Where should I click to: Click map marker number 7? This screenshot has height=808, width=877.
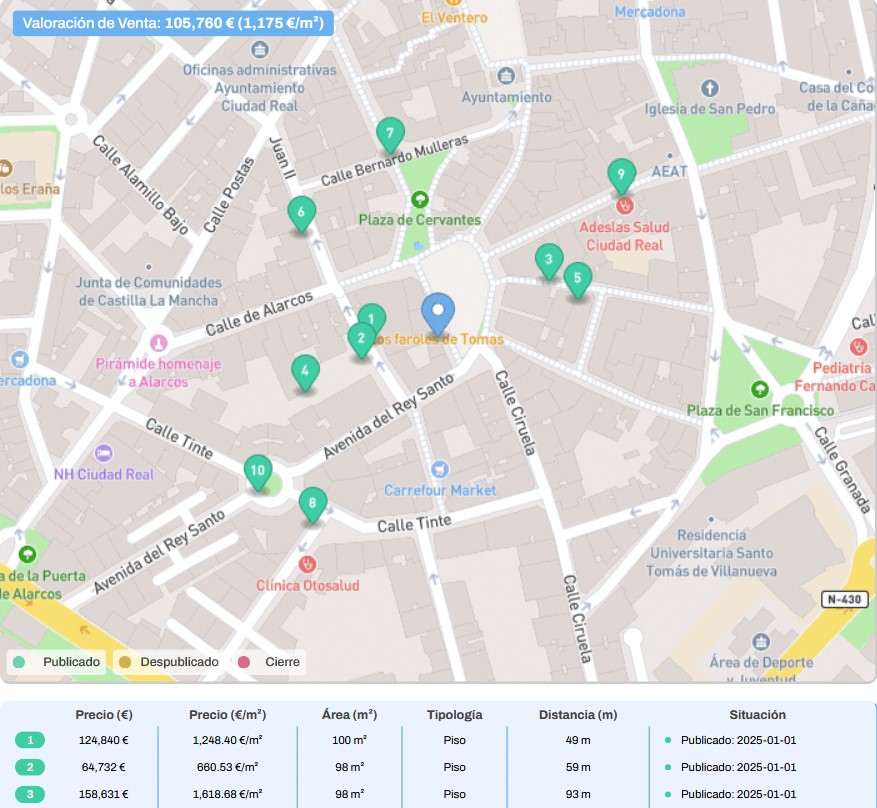click(390, 134)
